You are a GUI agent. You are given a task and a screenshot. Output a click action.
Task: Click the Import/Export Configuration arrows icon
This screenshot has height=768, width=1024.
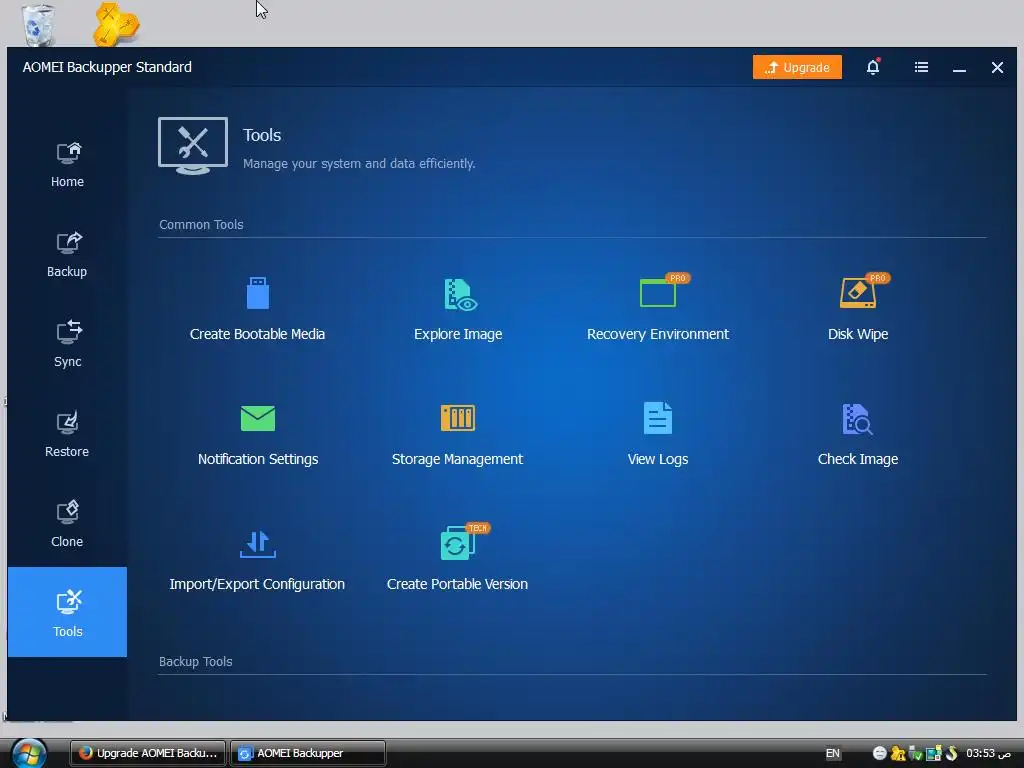tap(257, 543)
